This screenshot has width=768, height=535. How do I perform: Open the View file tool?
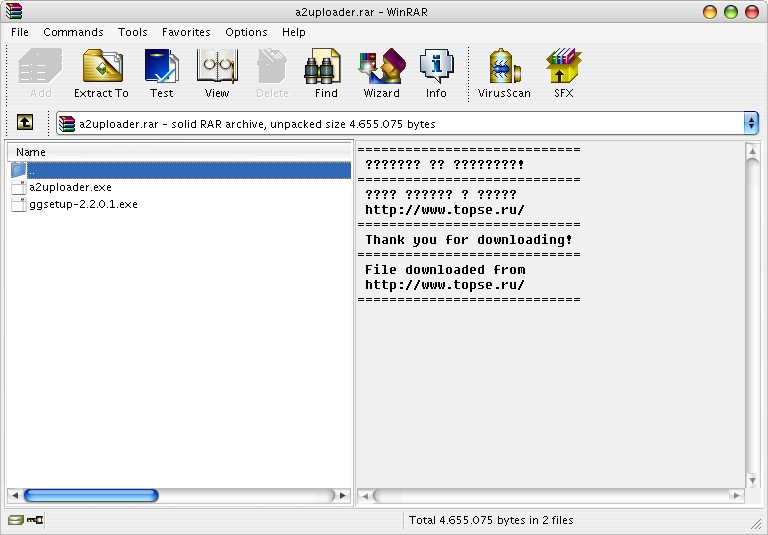[x=217, y=73]
